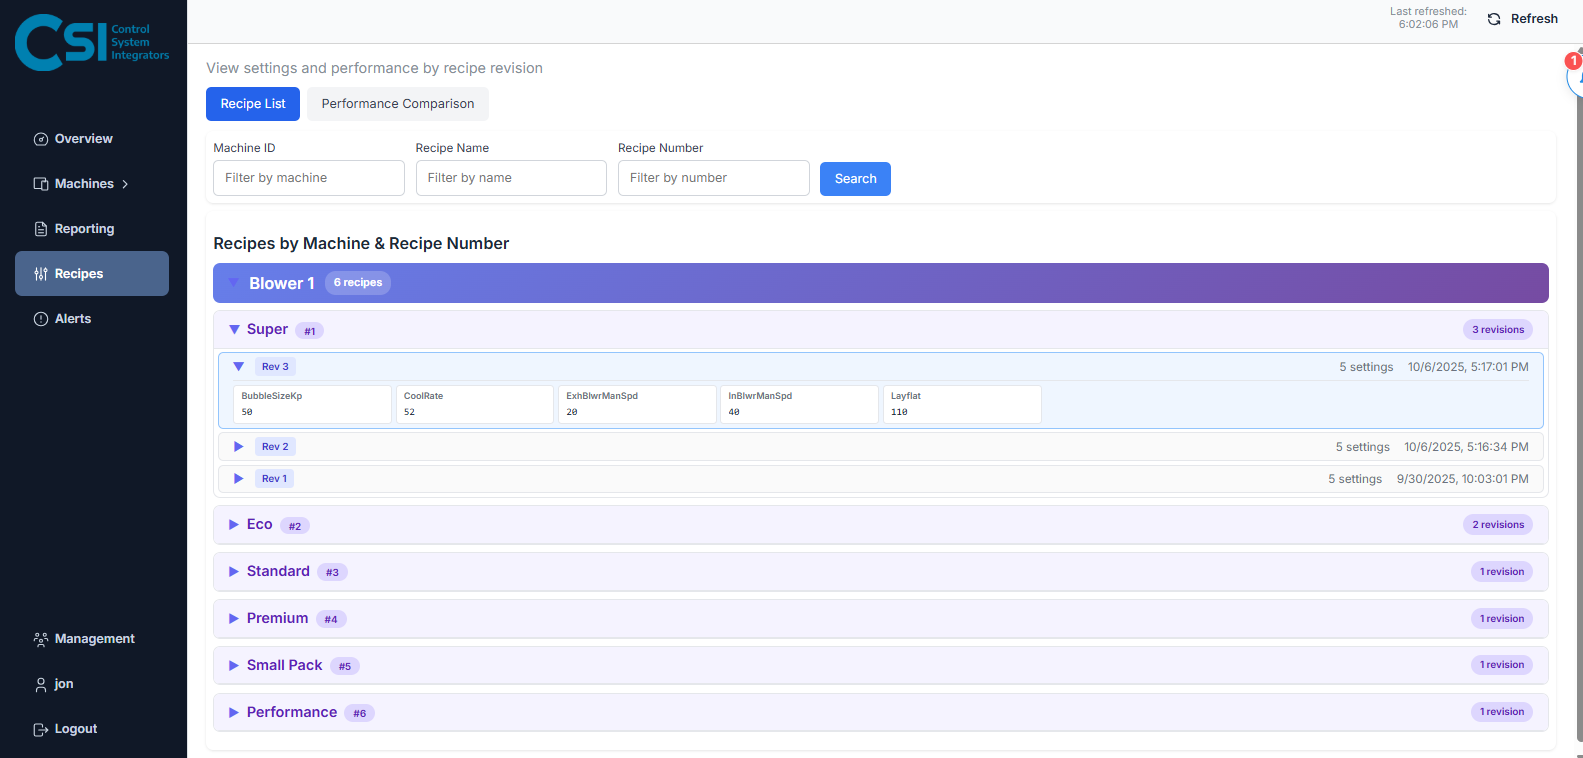Click the Logout link
This screenshot has height=758, width=1583.
[x=92, y=729]
